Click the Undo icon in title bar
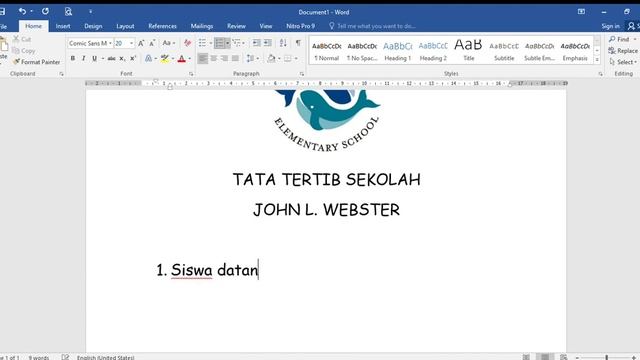This screenshot has height=360, width=640. coord(22,11)
